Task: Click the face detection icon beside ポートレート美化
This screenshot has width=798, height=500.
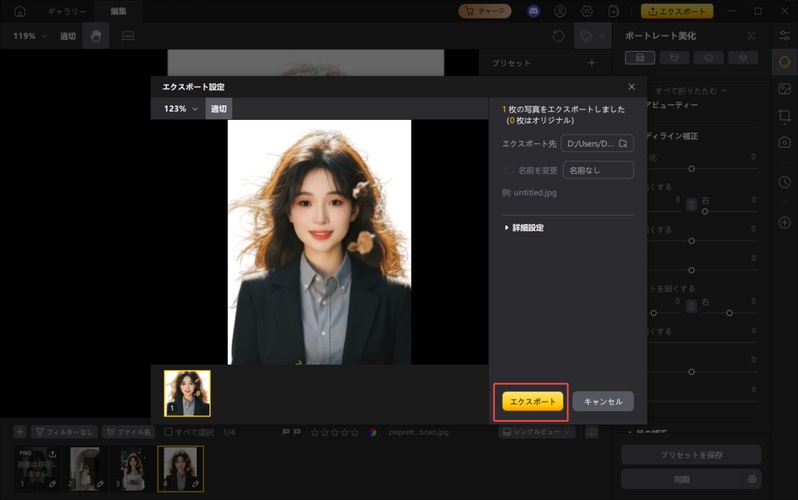Action: (751, 36)
